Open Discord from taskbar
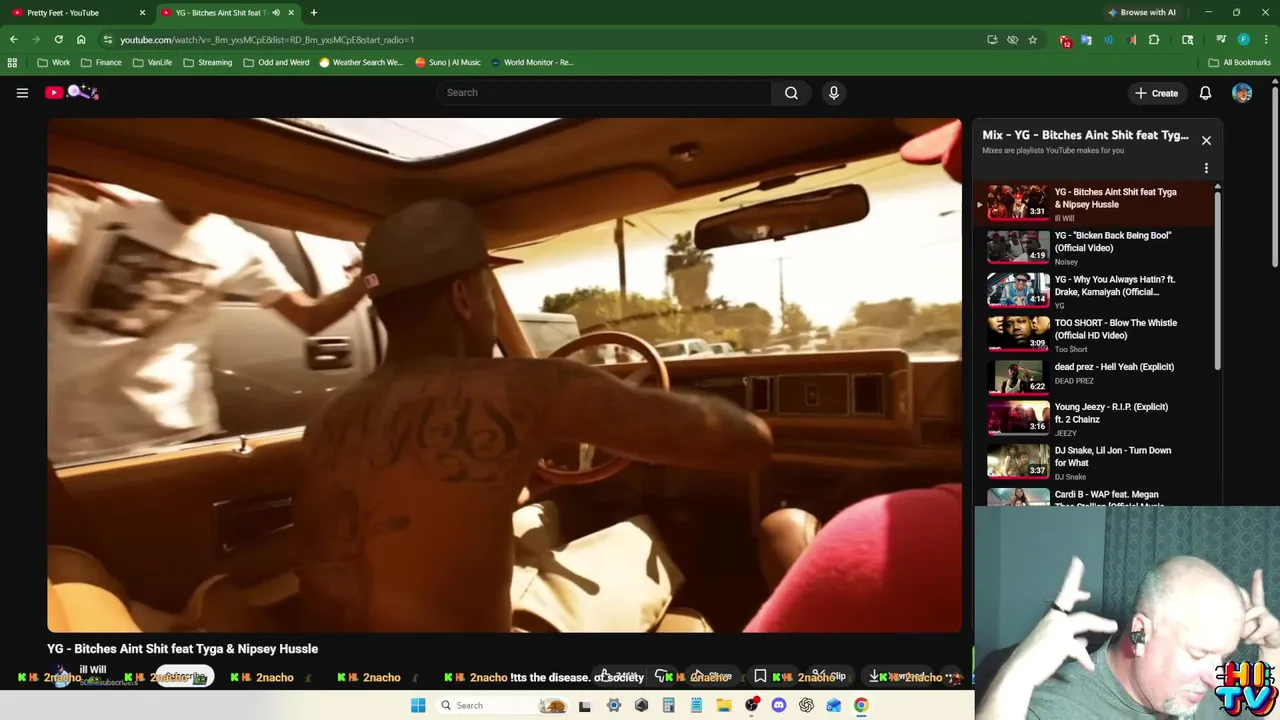Image resolution: width=1280 pixels, height=720 pixels. pos(779,705)
